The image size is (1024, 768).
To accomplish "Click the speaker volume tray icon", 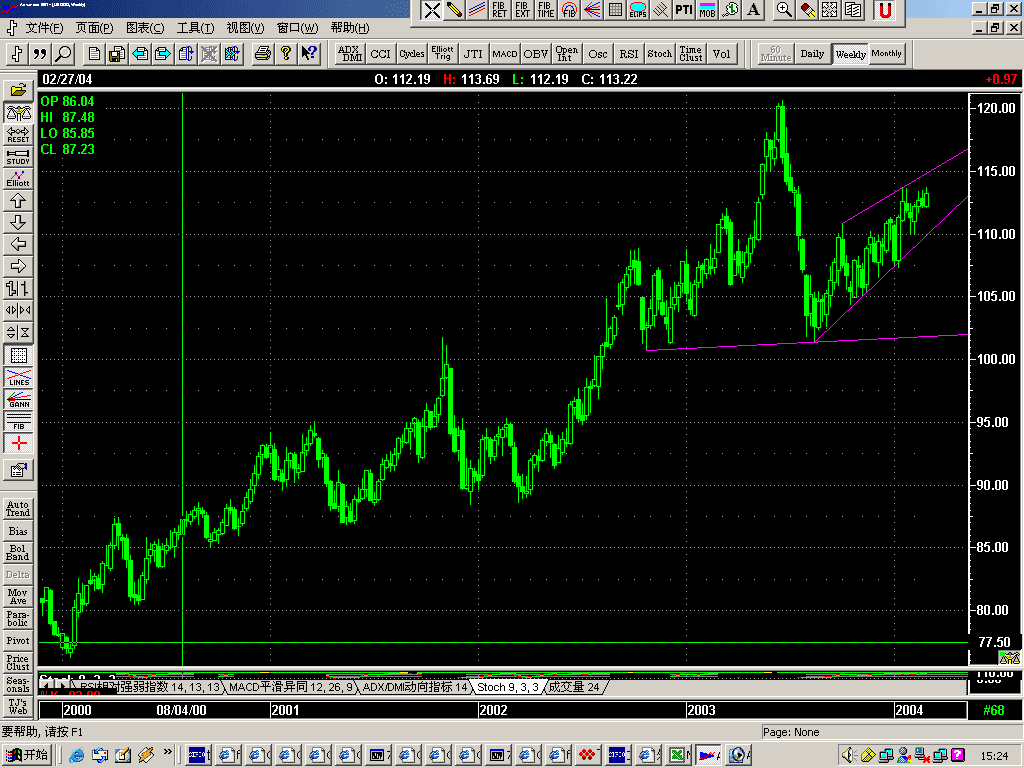I will [849, 756].
